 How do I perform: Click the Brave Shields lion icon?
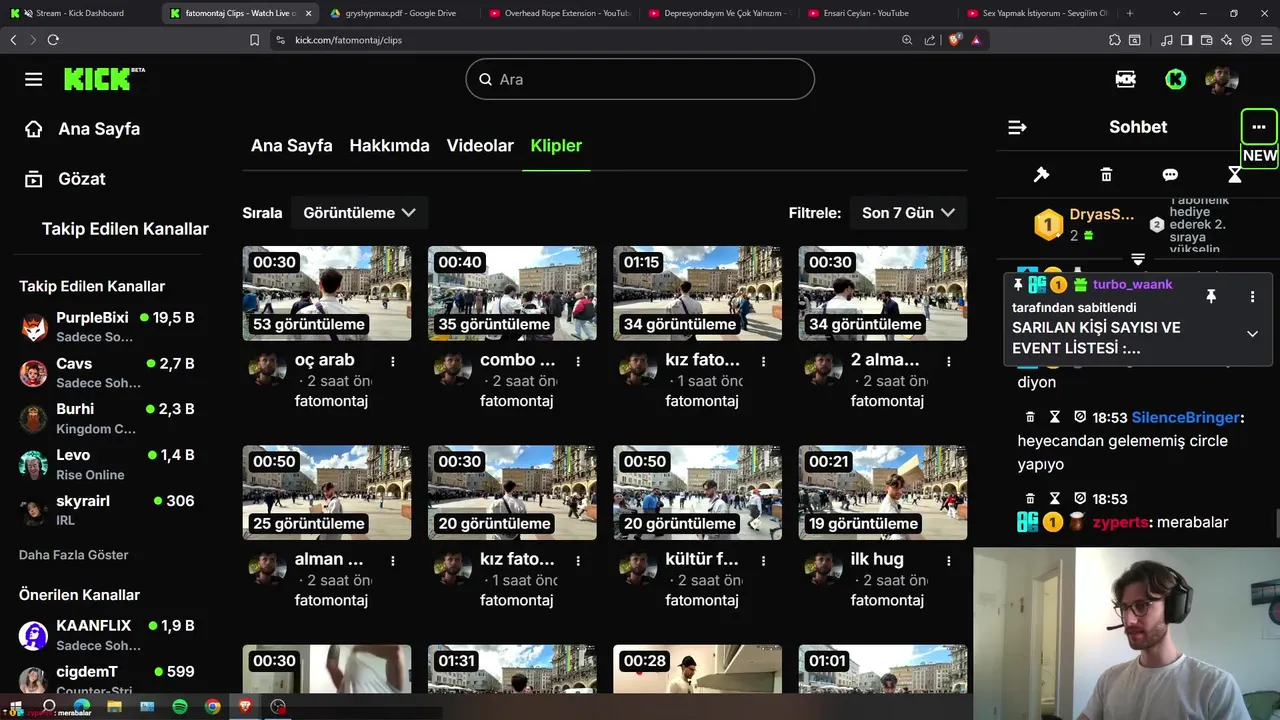955,40
